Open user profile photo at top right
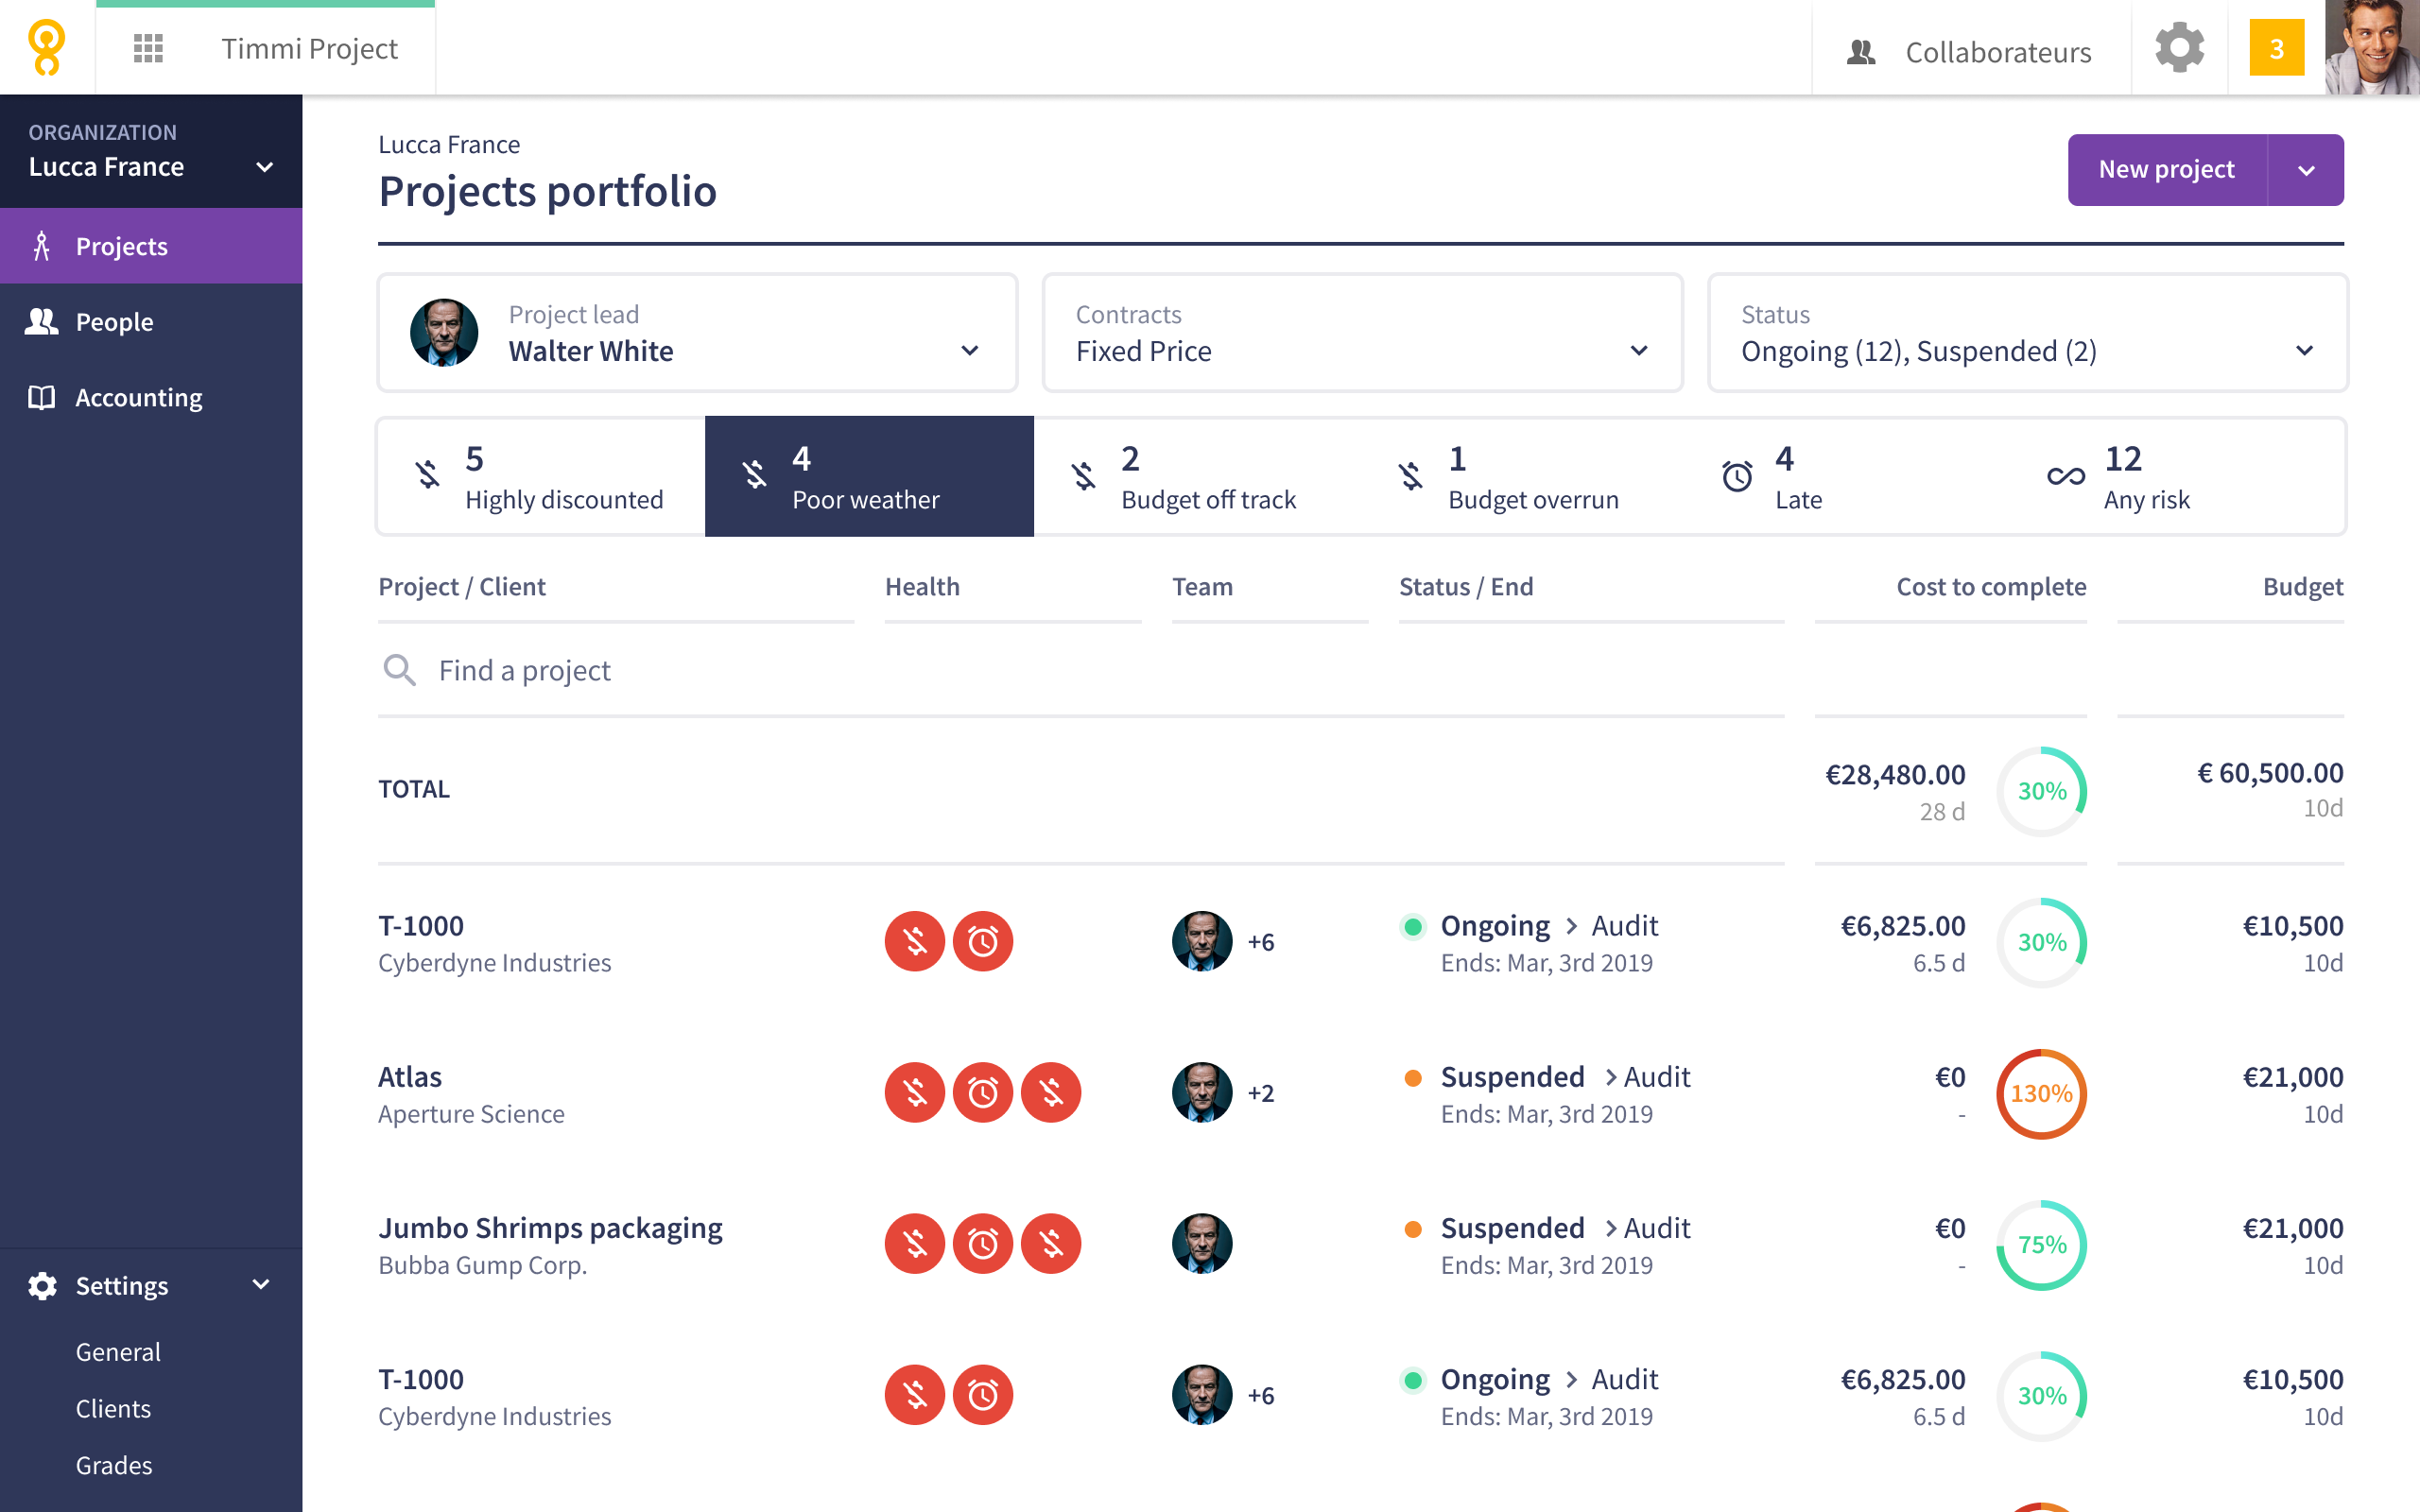Screen dimensions: 2420x1512 (2371, 48)
